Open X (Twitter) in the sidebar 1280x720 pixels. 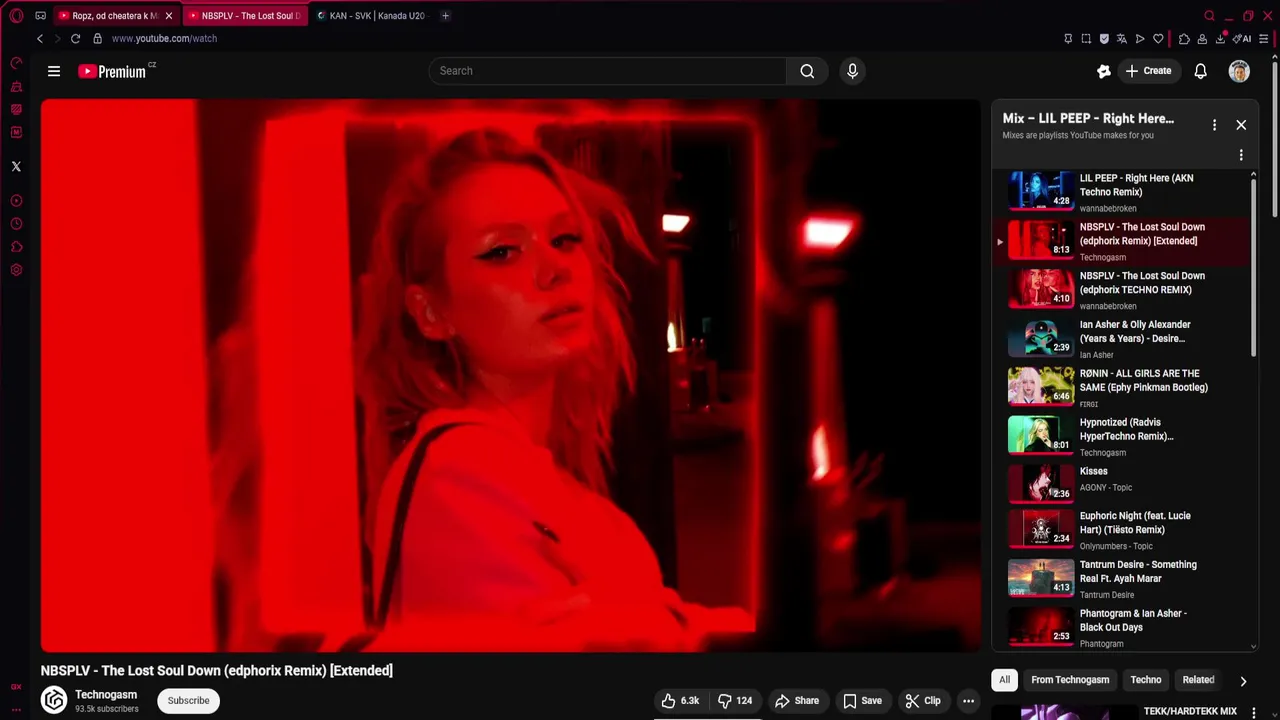pos(16,167)
